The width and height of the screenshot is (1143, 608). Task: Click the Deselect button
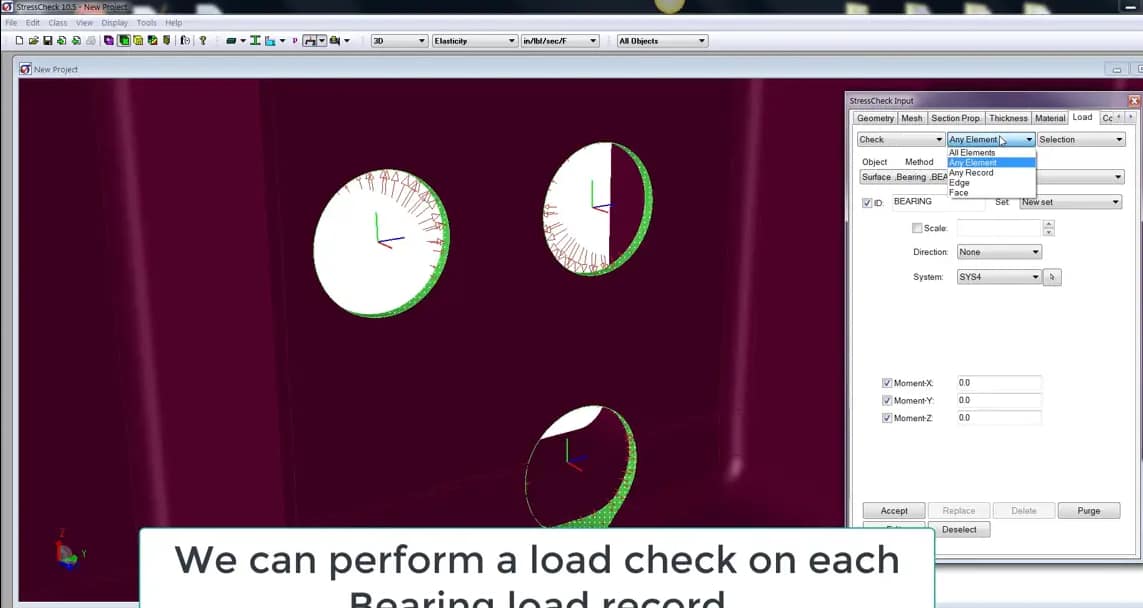tap(959, 529)
